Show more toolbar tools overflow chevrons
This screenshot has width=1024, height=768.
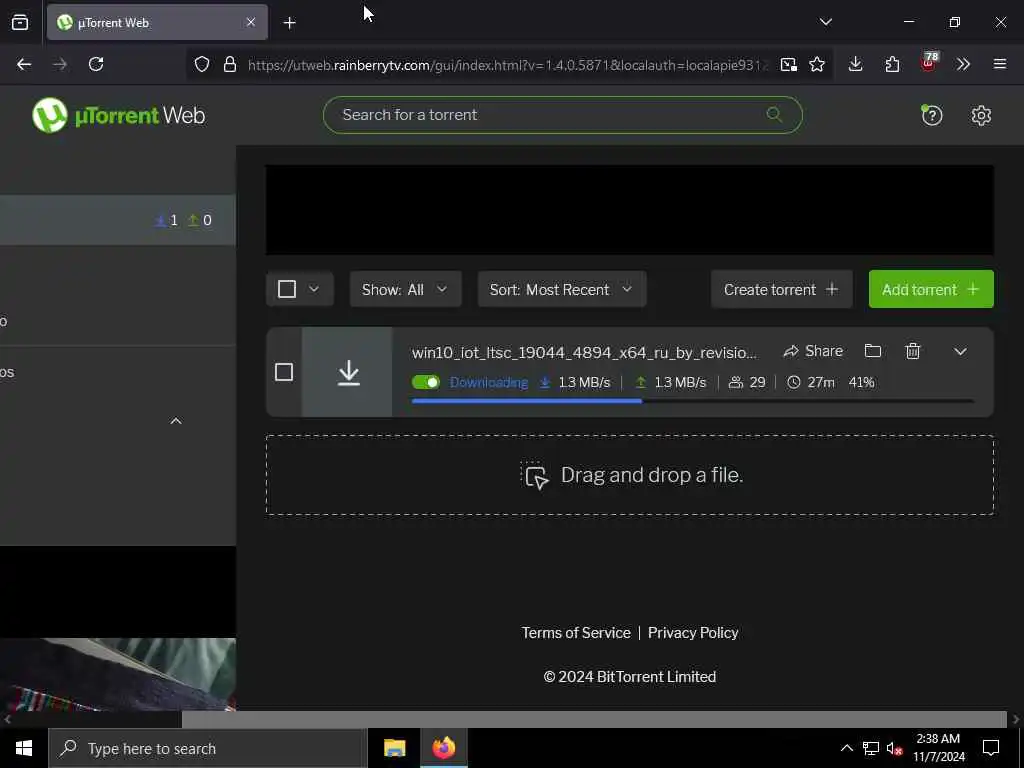pyautogui.click(x=963, y=64)
